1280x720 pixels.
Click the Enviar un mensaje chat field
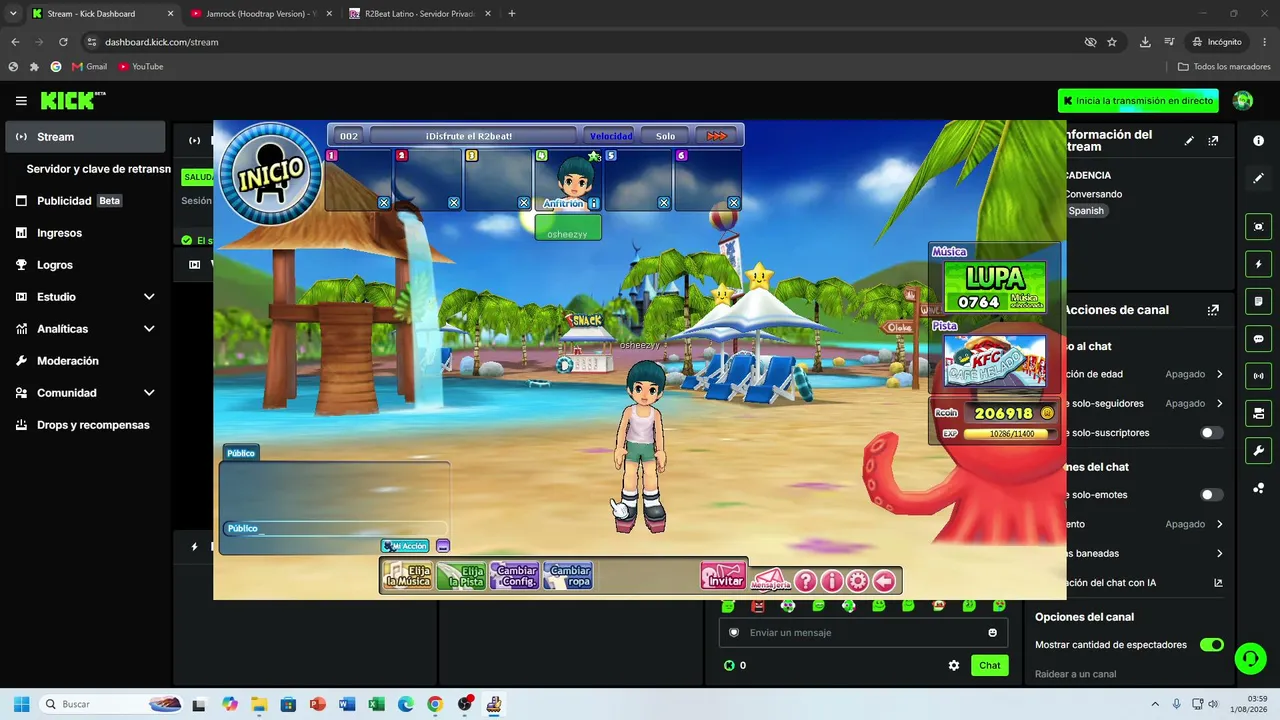863,633
